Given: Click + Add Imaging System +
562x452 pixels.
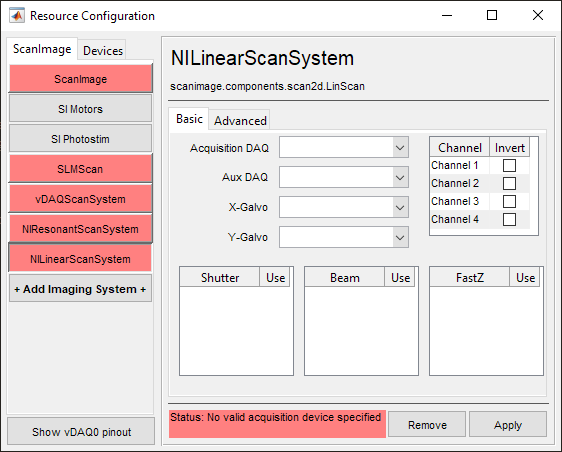Looking at the screenshot, I should pyautogui.click(x=80, y=289).
